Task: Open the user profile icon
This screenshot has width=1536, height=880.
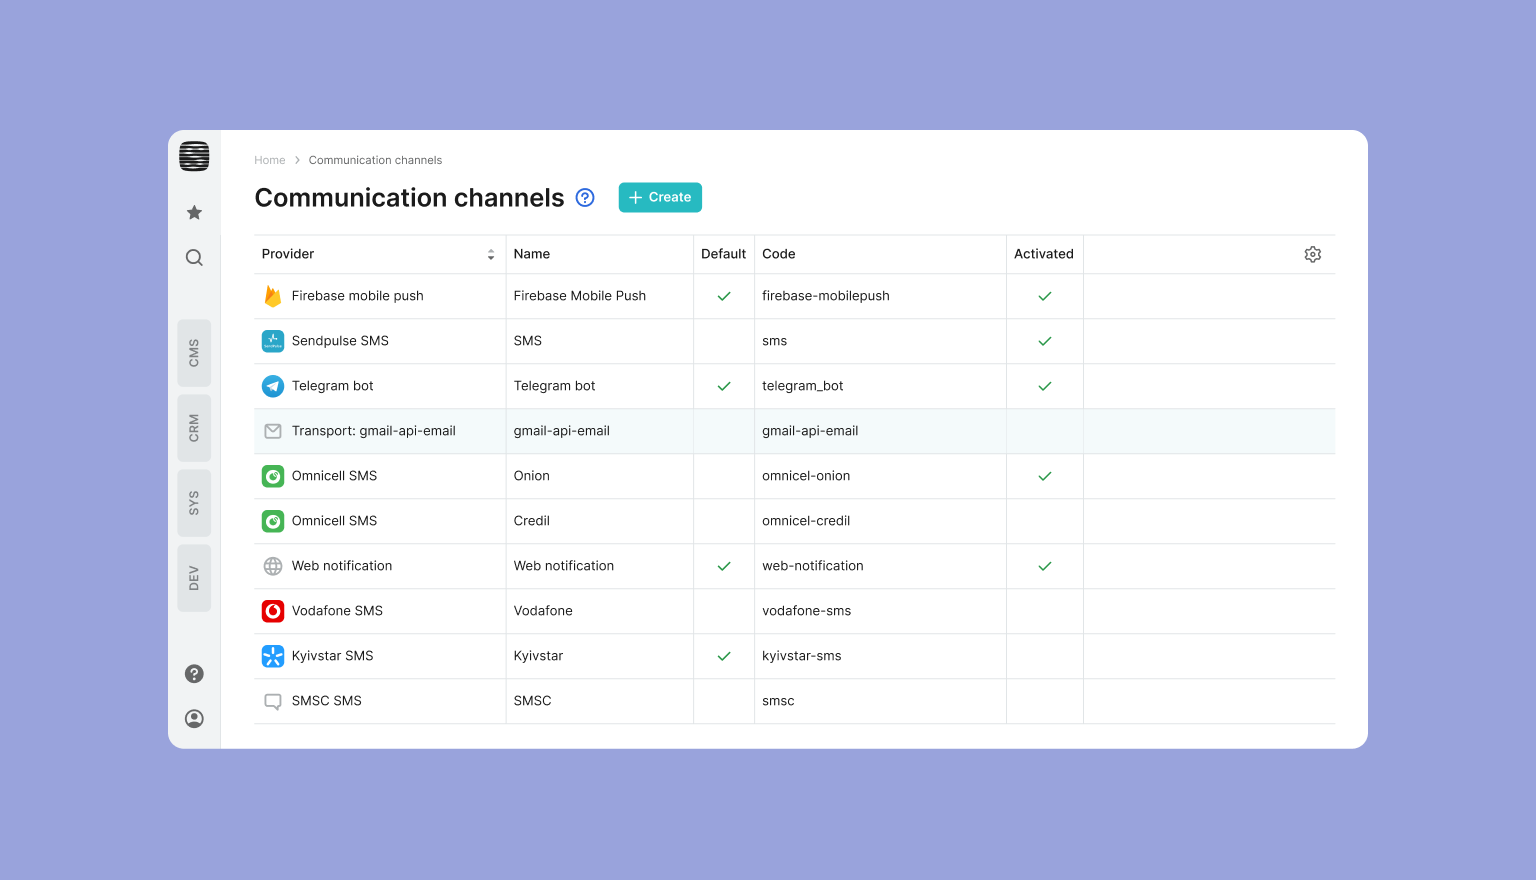Action: [x=194, y=719]
